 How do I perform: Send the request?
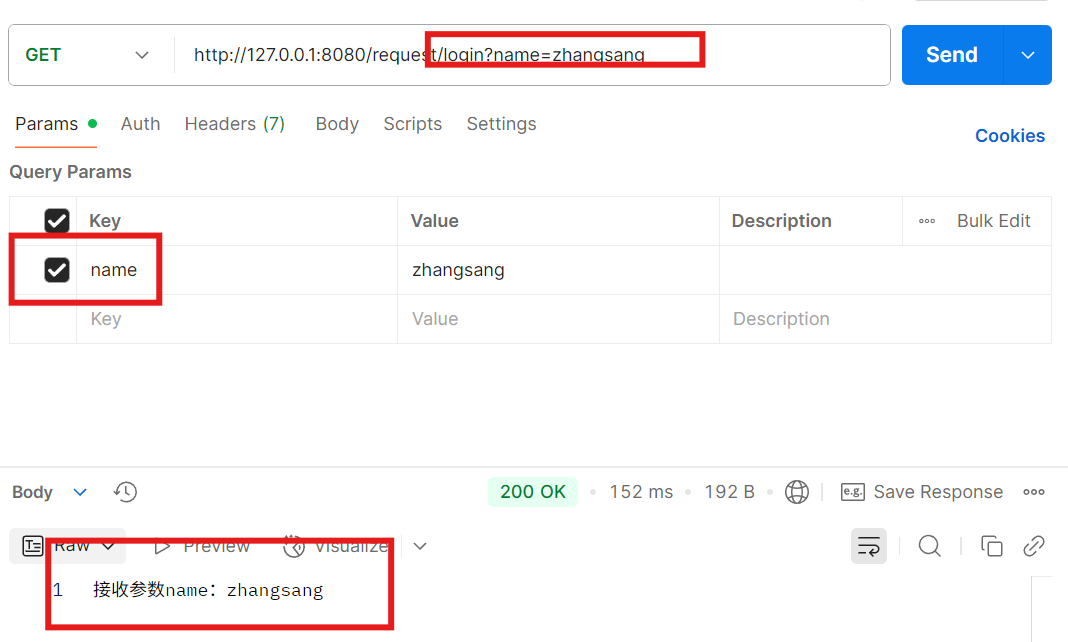952,55
